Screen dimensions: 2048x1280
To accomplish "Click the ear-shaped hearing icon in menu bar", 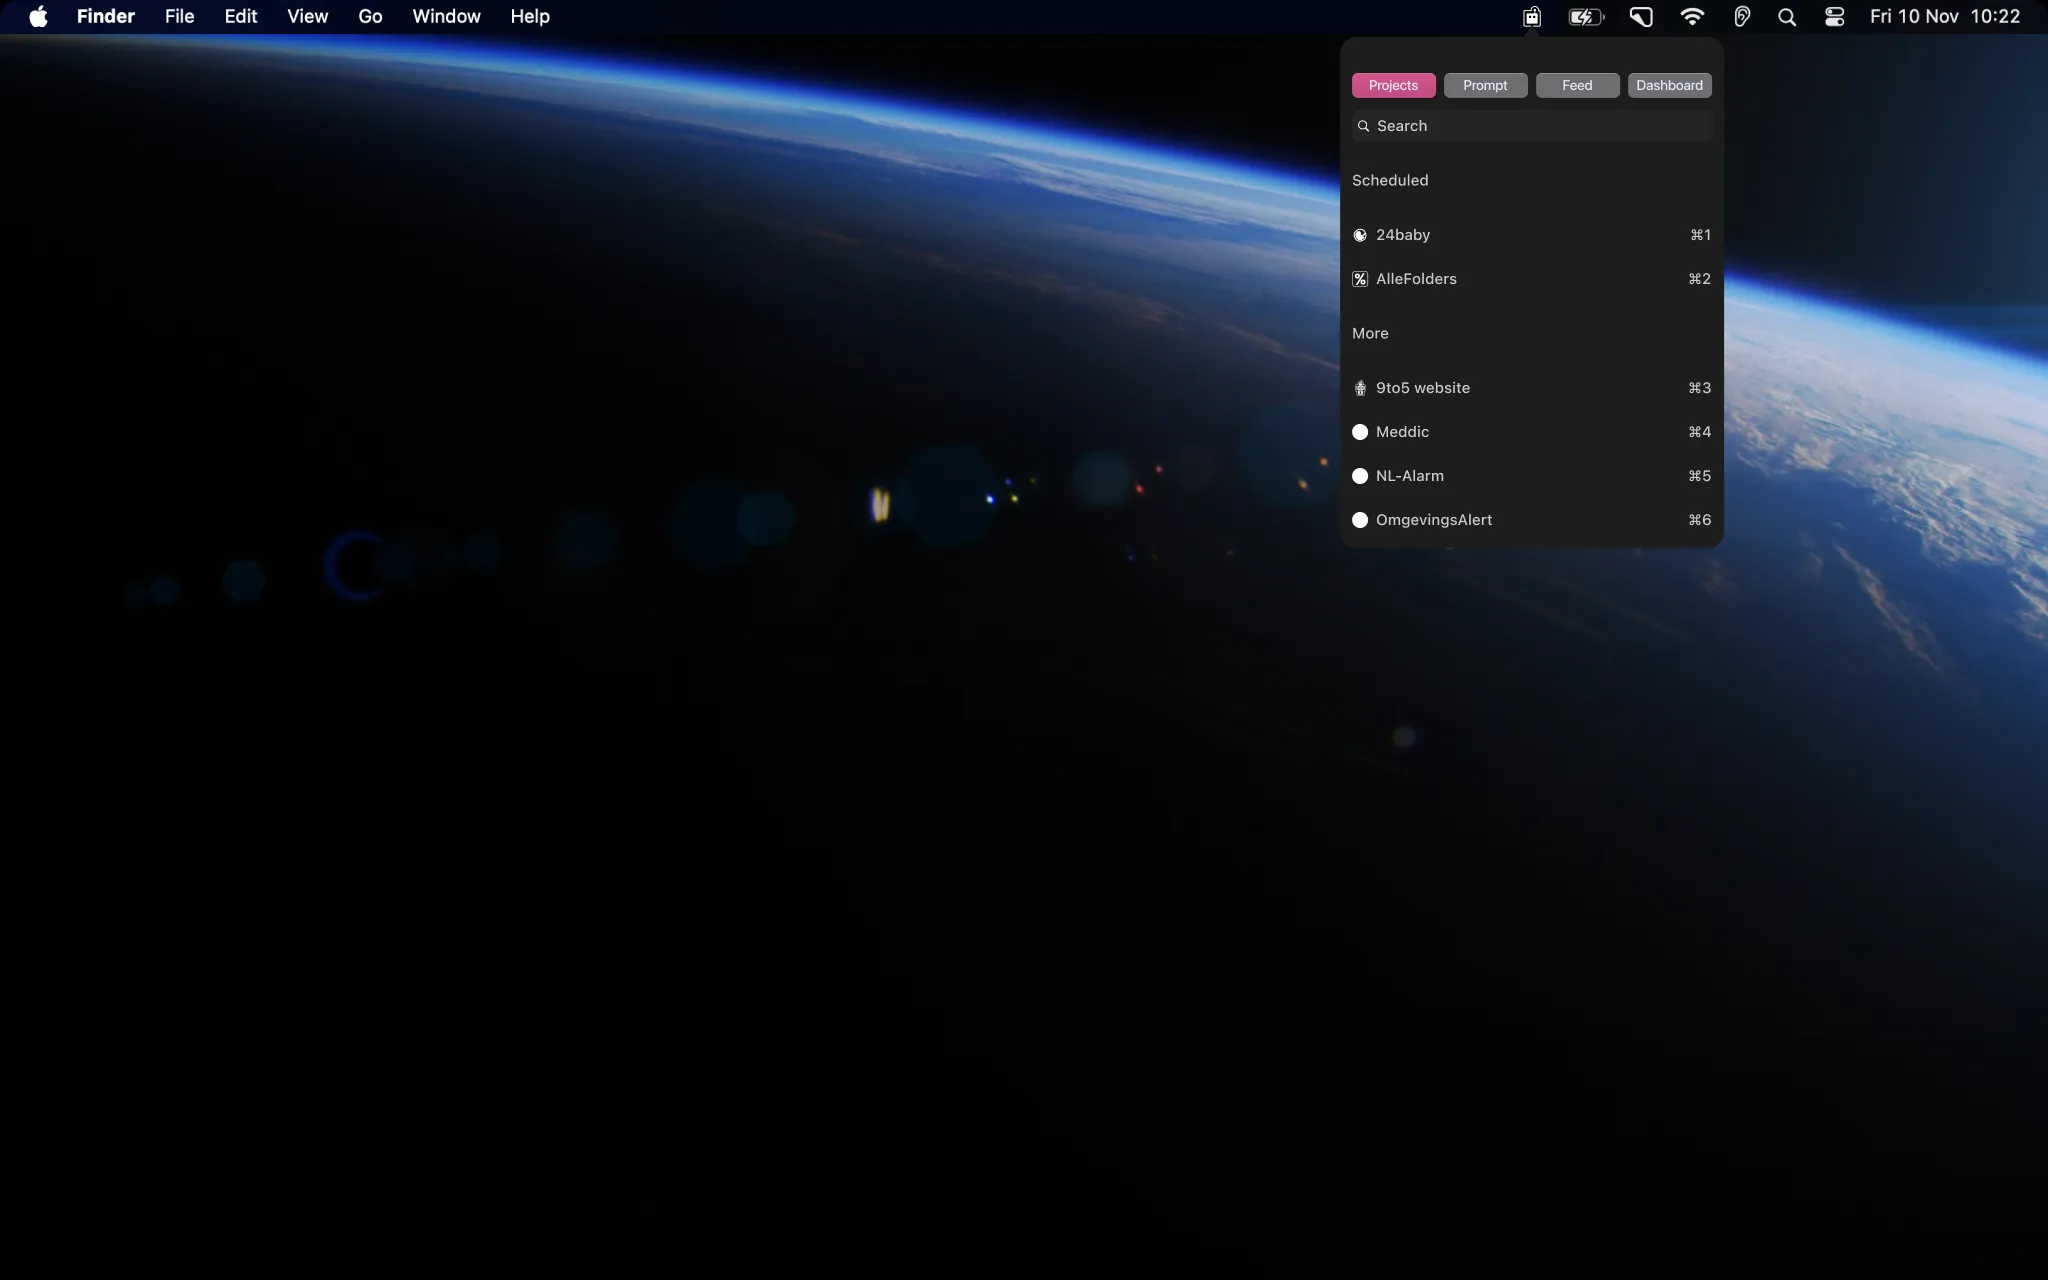I will click(1742, 16).
